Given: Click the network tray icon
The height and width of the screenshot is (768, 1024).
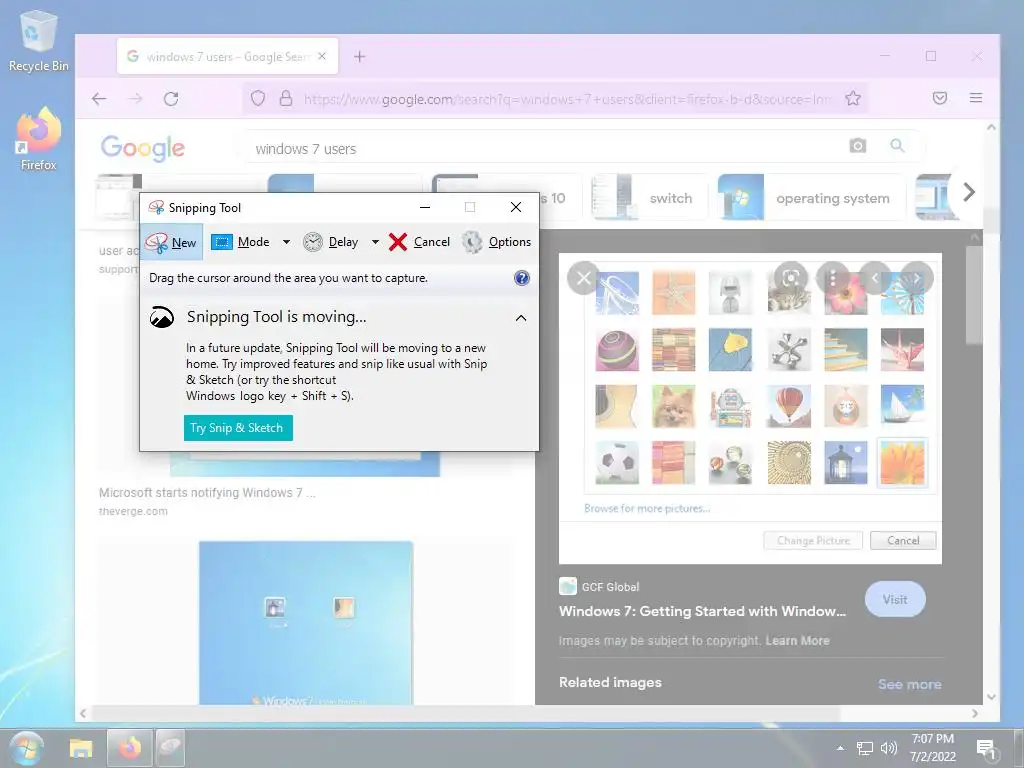Looking at the screenshot, I should pos(865,748).
